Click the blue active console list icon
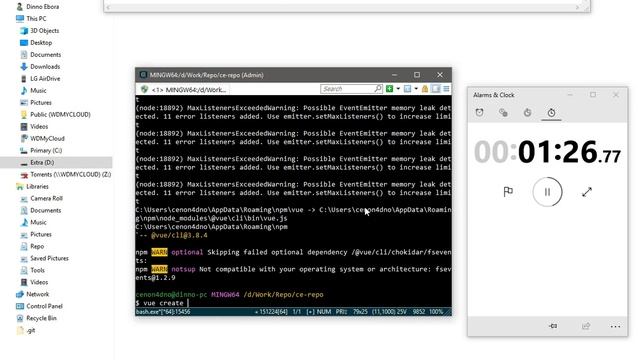Screen dimensions: 640x360 [x=407, y=89]
